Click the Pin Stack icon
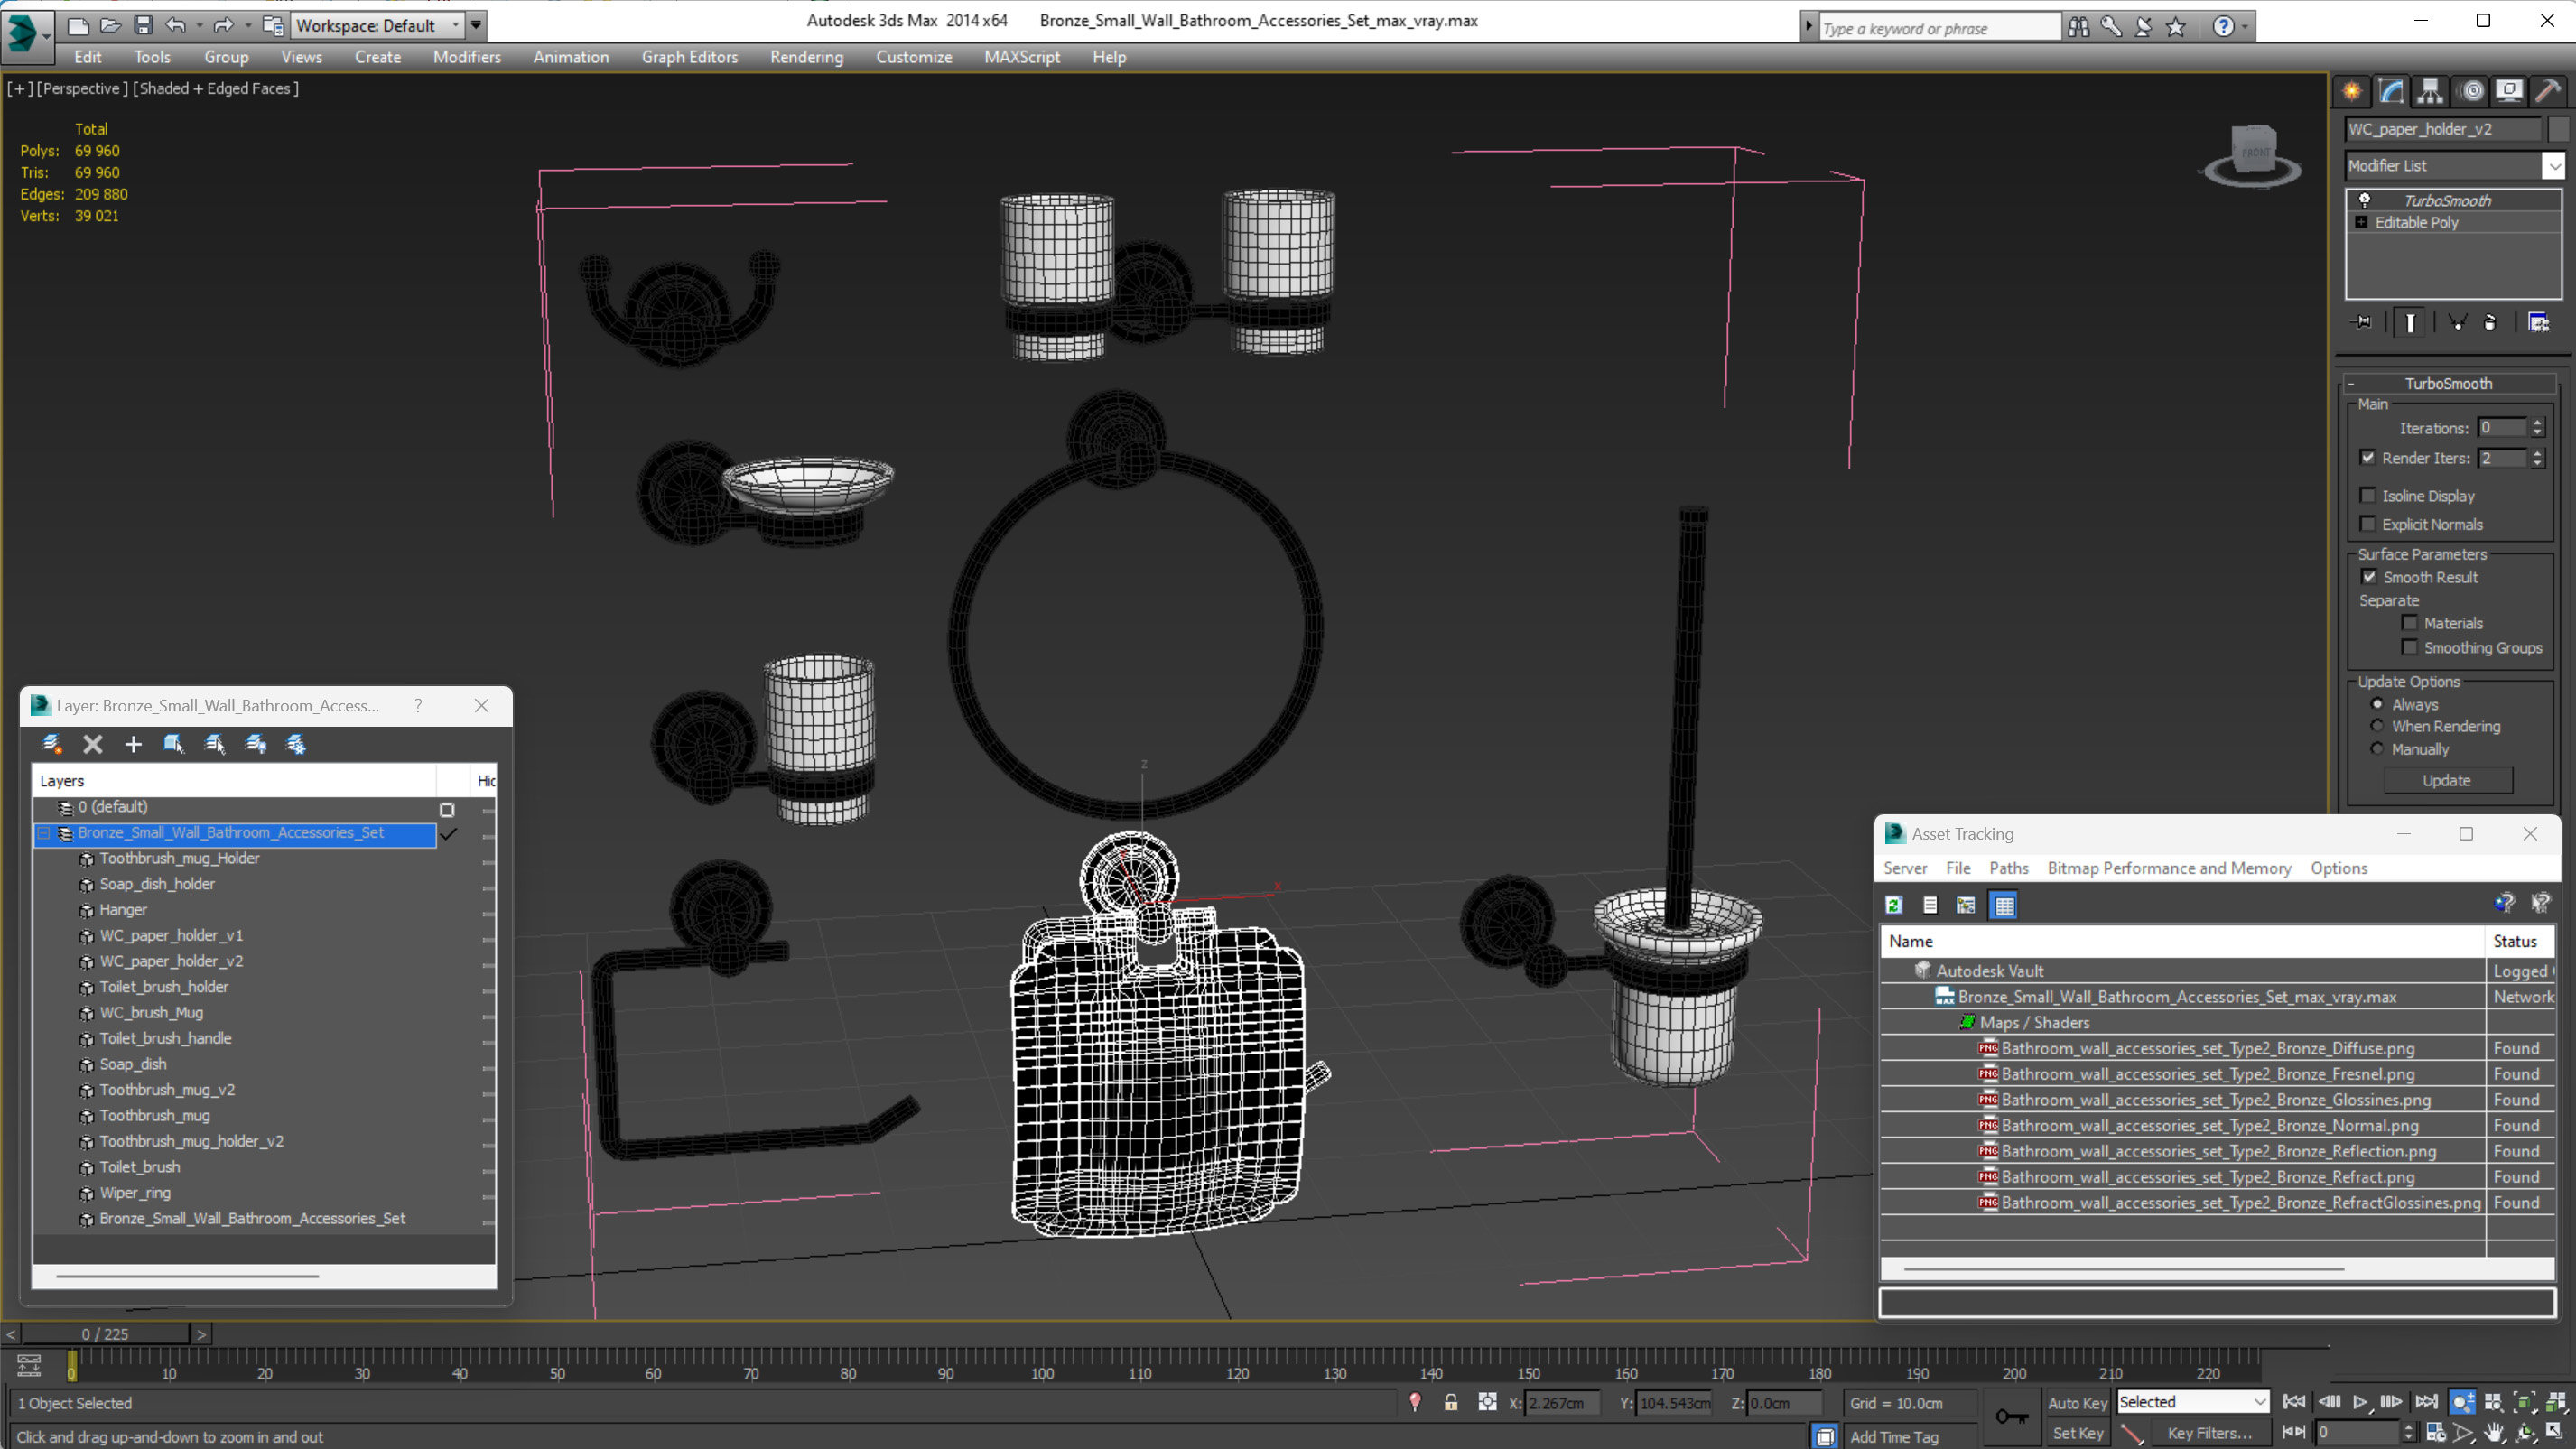The width and height of the screenshot is (2576, 1449). pos(2362,322)
